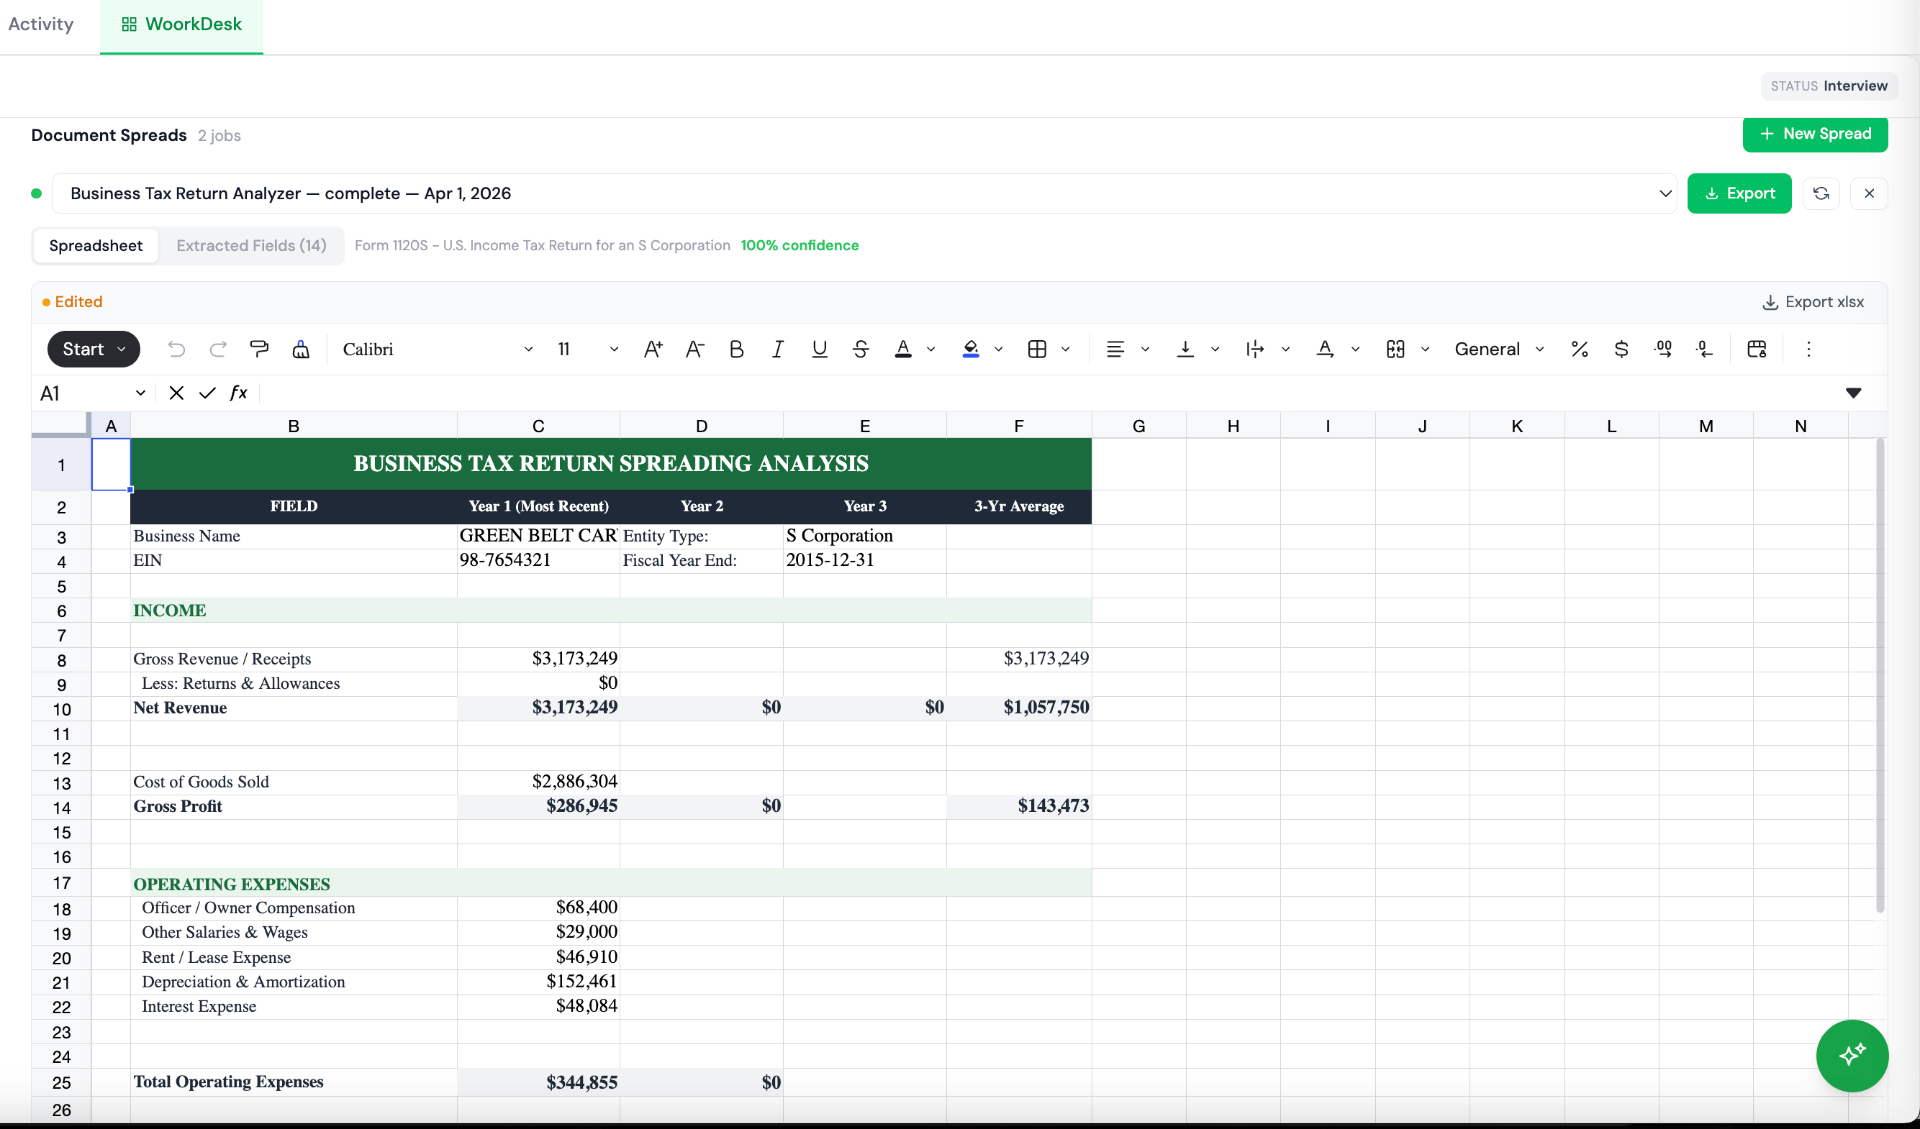This screenshot has height=1129, width=1920.
Task: Toggle Underline formatting
Action: [819, 349]
